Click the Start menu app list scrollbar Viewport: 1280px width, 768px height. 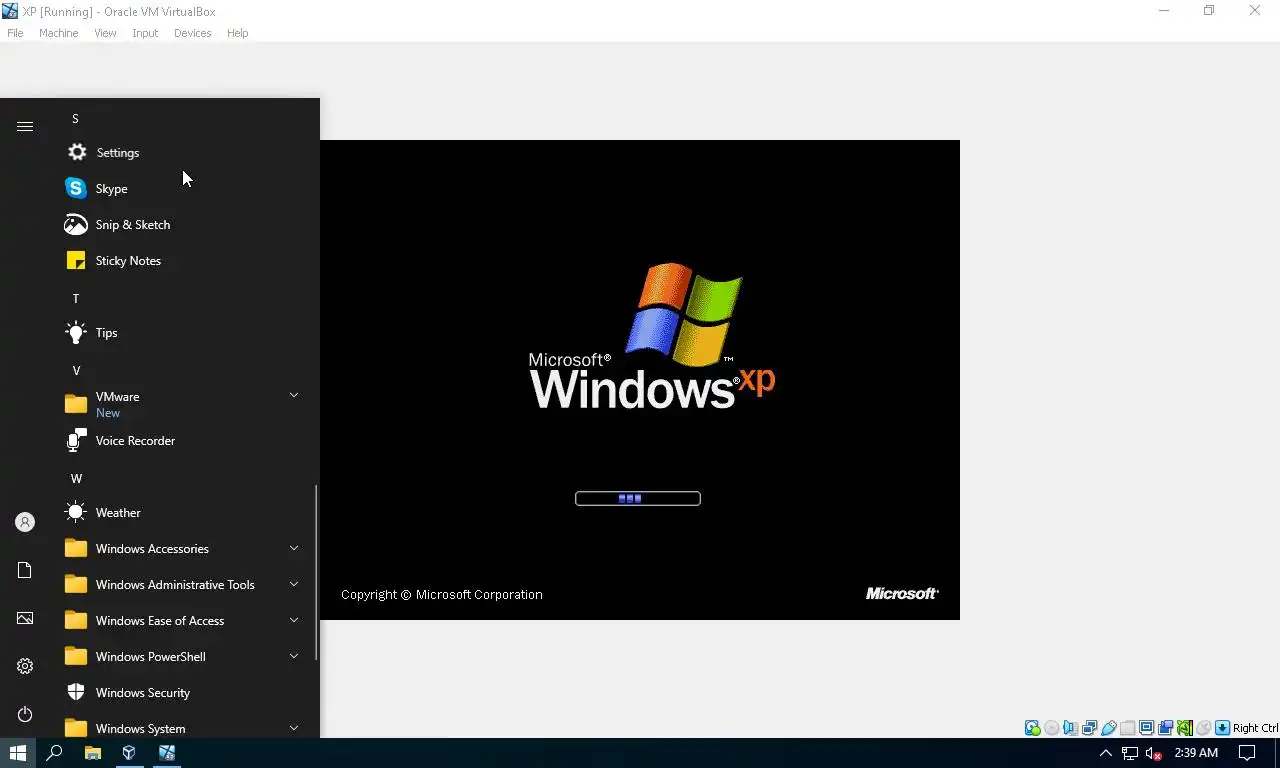click(x=316, y=572)
